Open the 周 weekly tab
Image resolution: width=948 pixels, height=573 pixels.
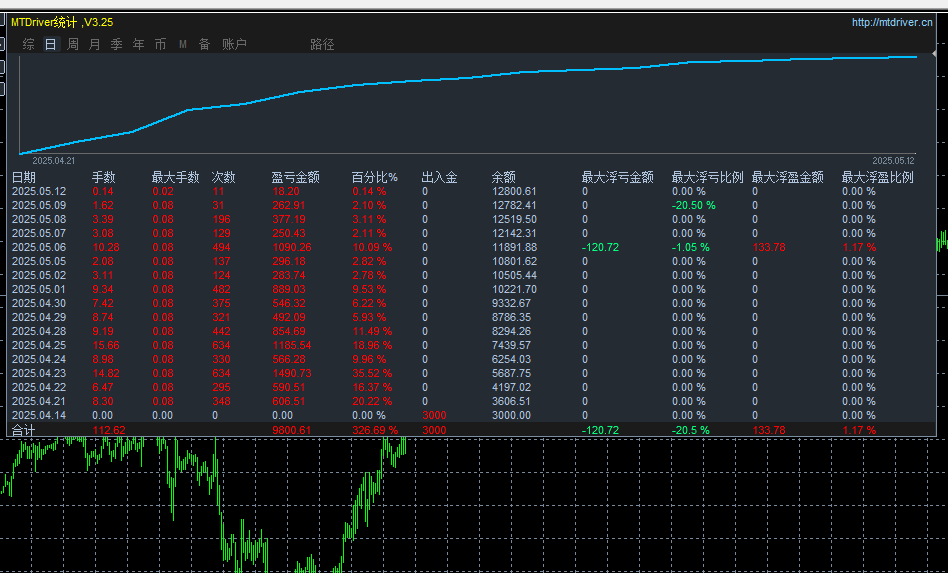(73, 44)
